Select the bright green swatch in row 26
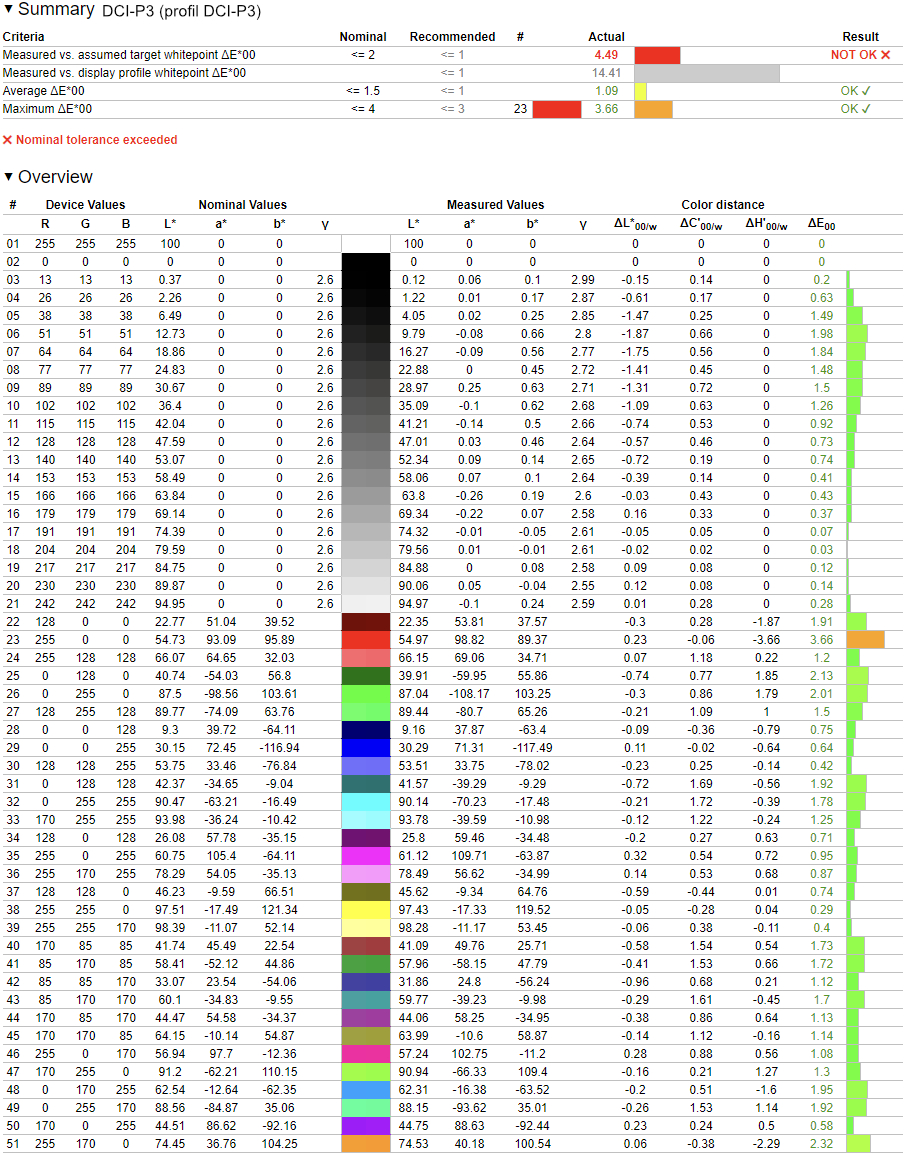 [x=366, y=694]
